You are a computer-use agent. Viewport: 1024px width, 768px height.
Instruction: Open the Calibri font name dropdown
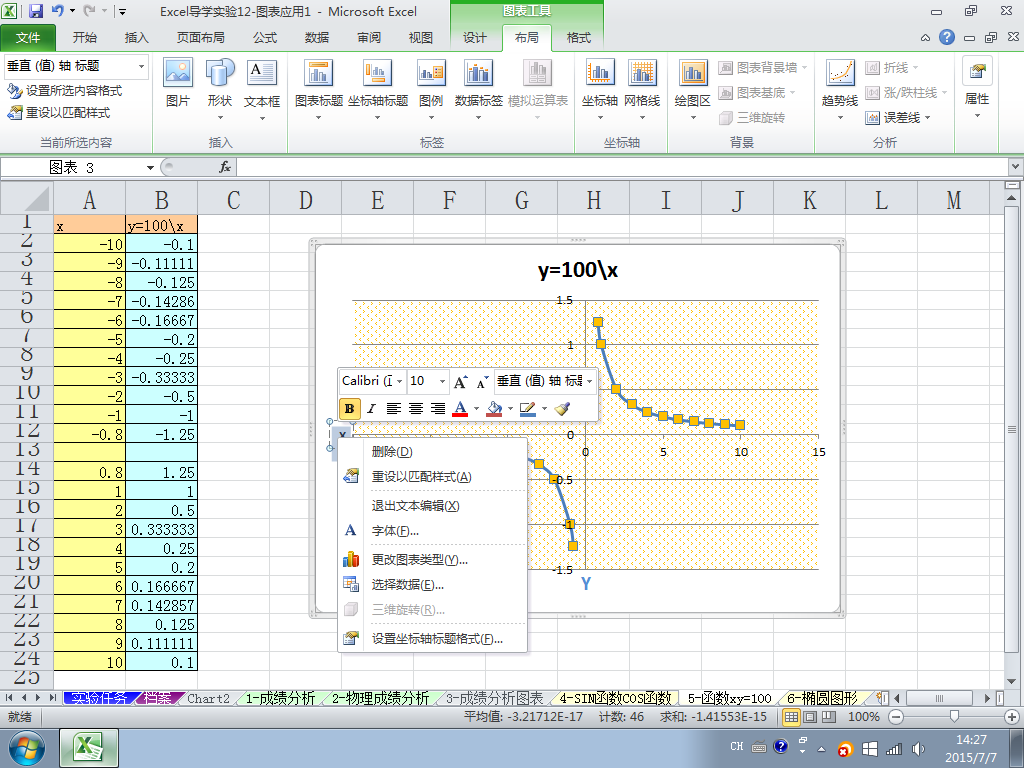(400, 381)
